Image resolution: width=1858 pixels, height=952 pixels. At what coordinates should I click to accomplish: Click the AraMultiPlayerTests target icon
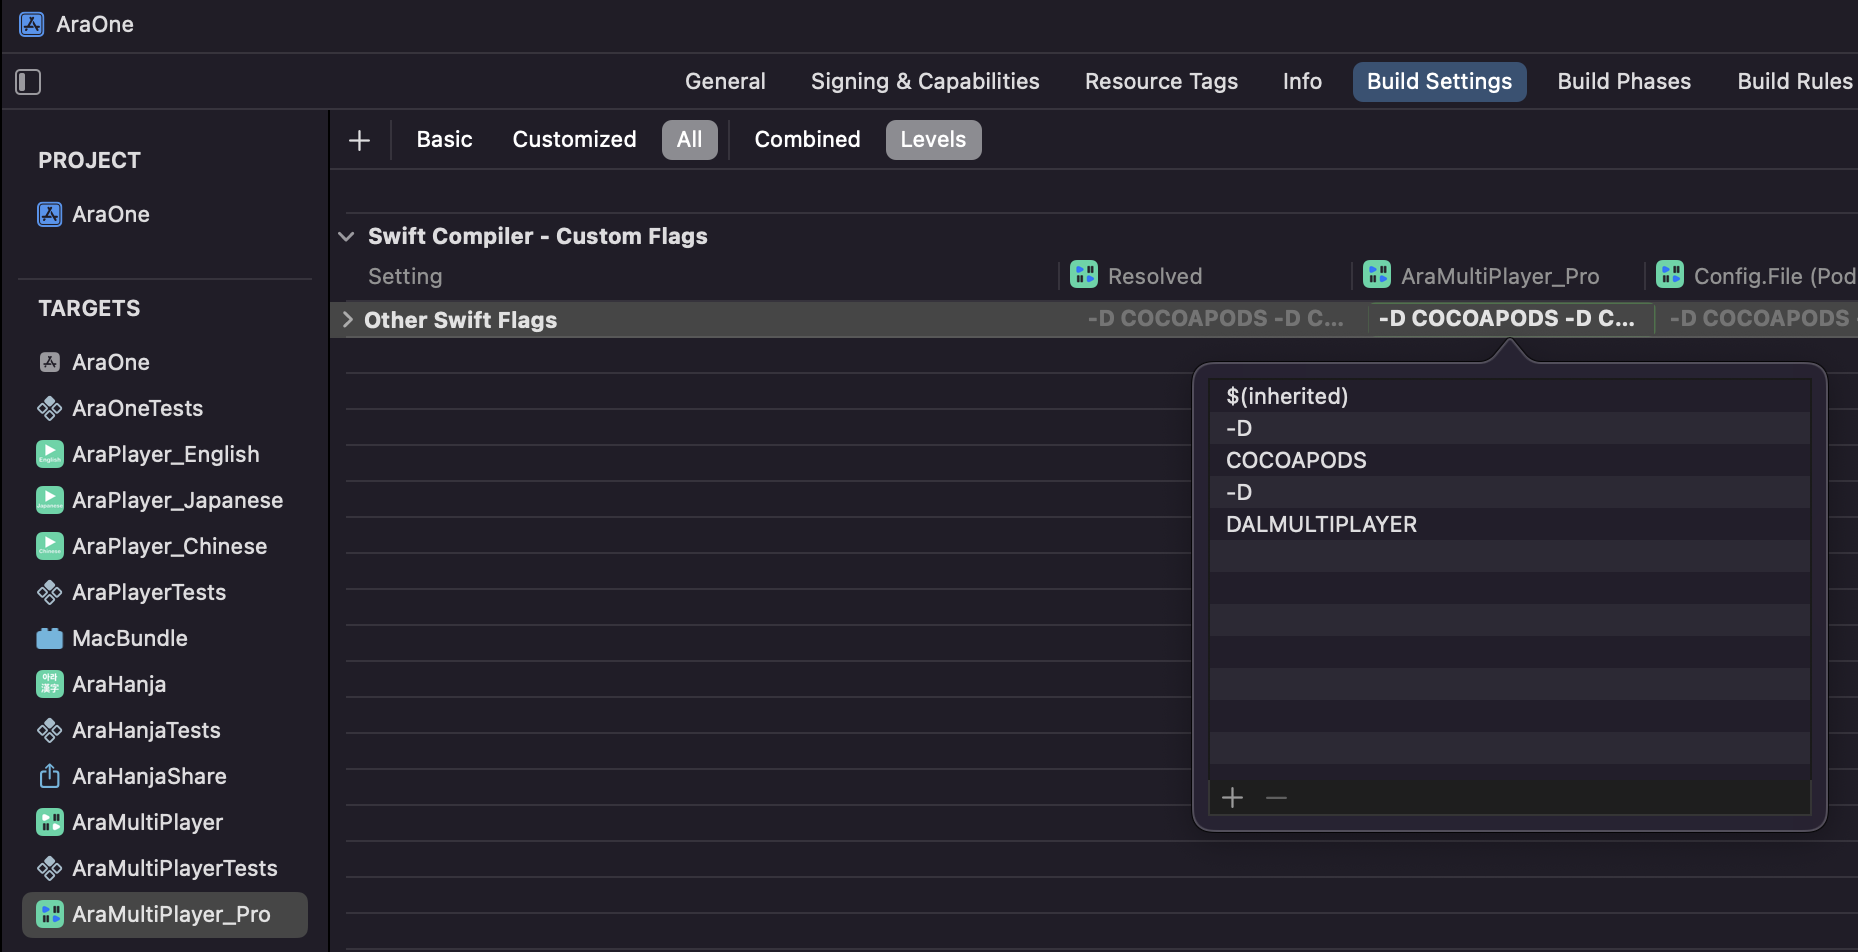(50, 868)
